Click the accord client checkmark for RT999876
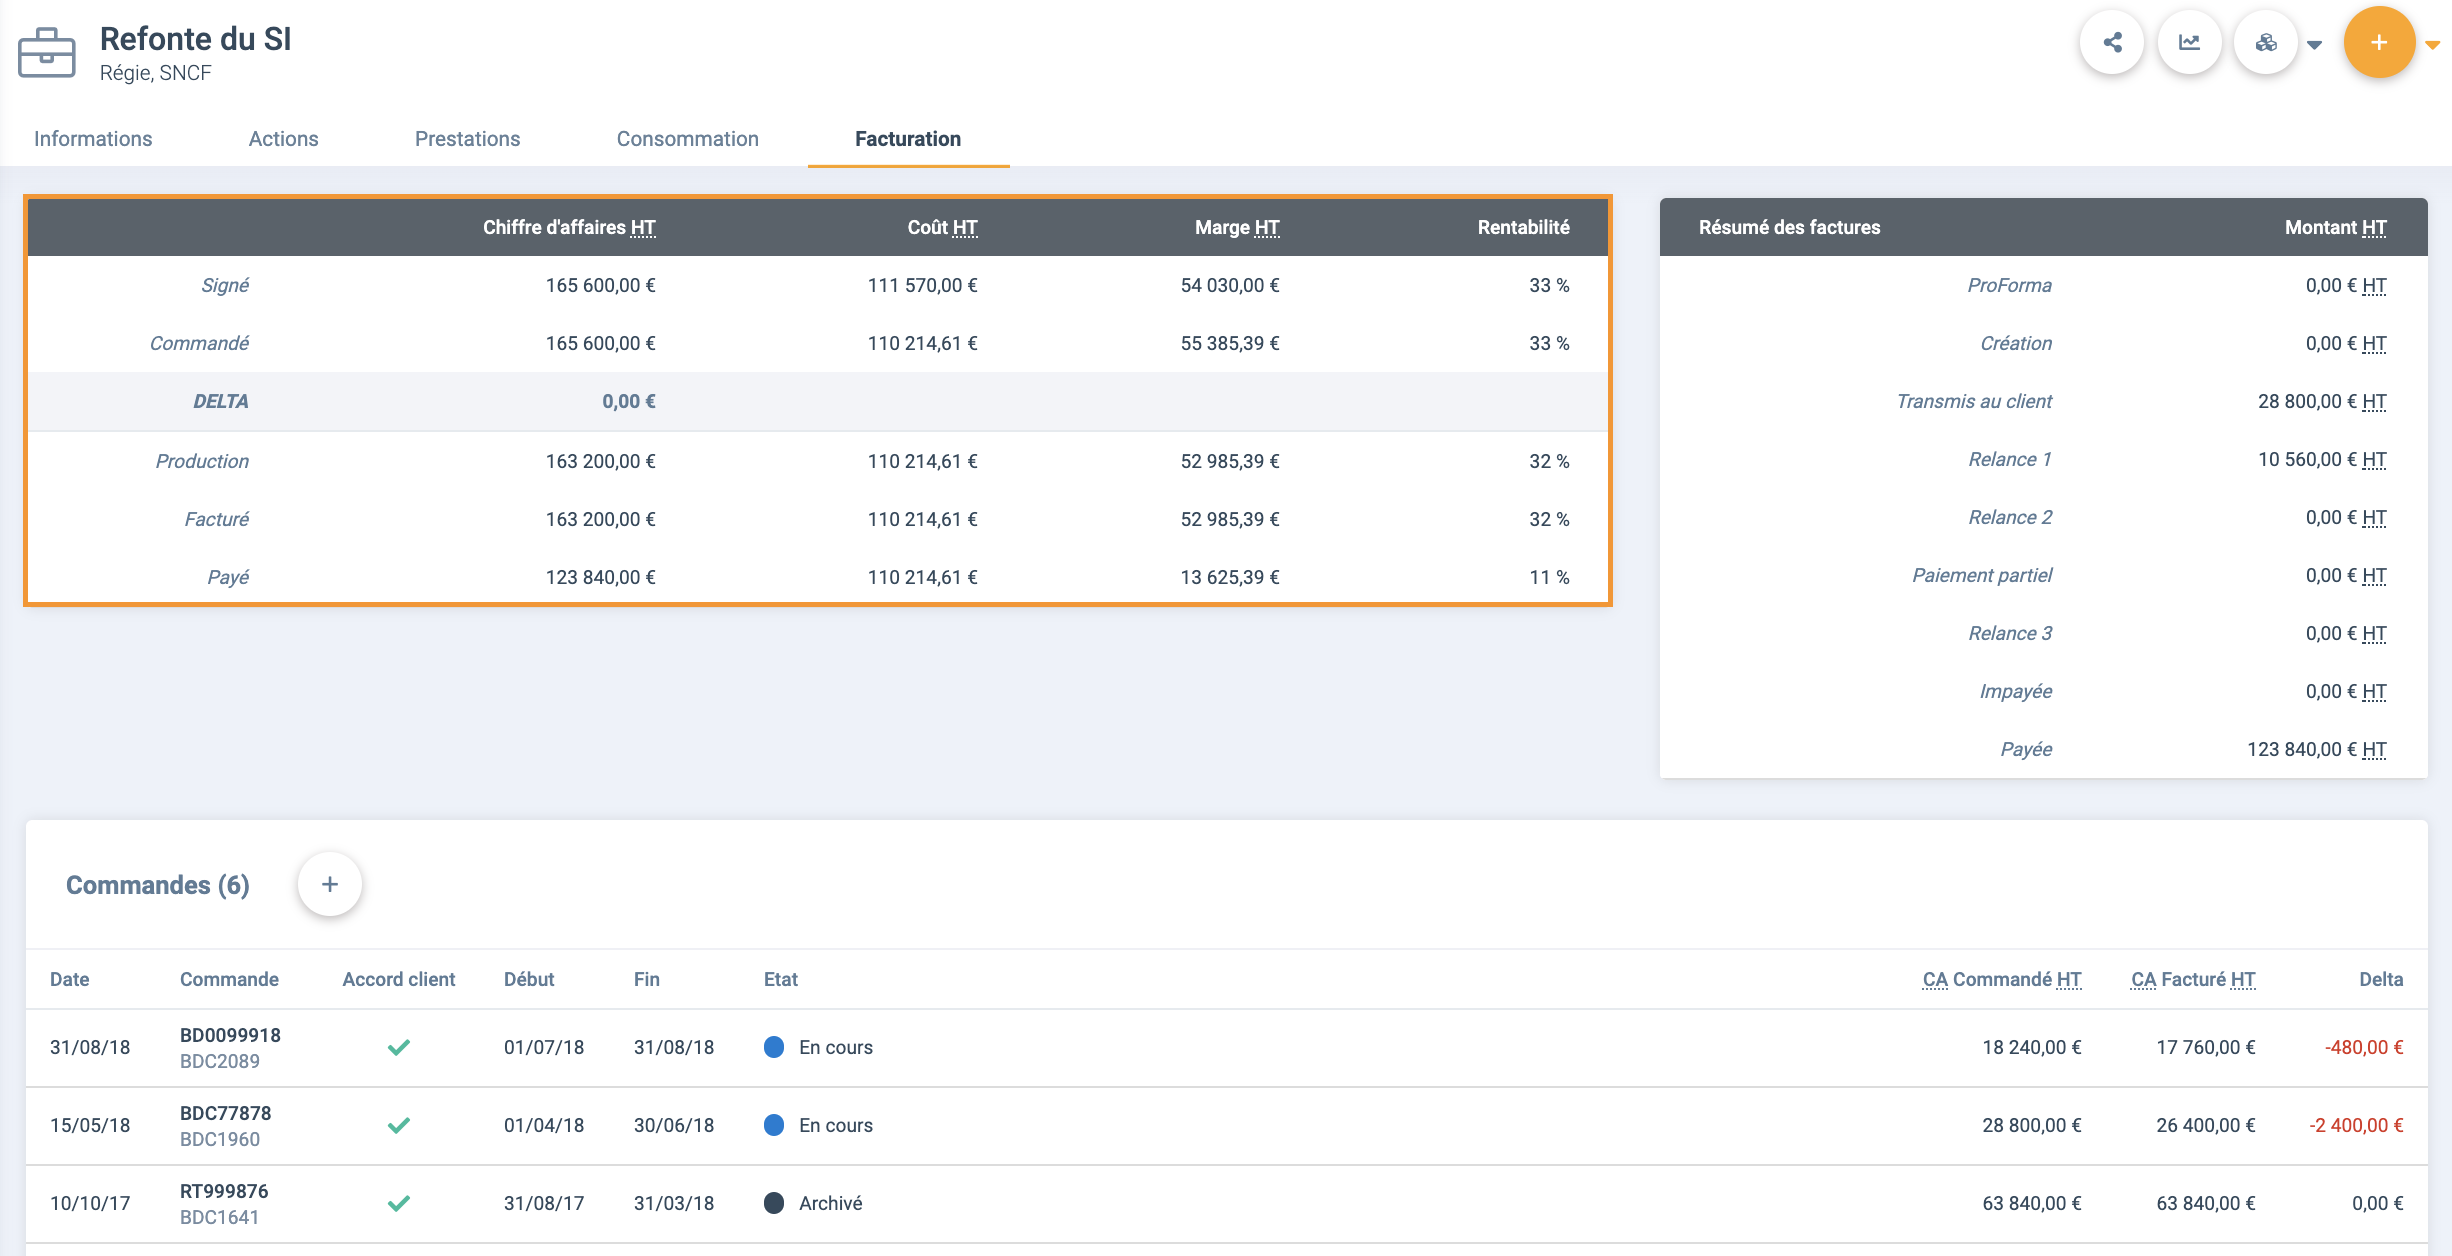The image size is (2452, 1256). click(399, 1203)
